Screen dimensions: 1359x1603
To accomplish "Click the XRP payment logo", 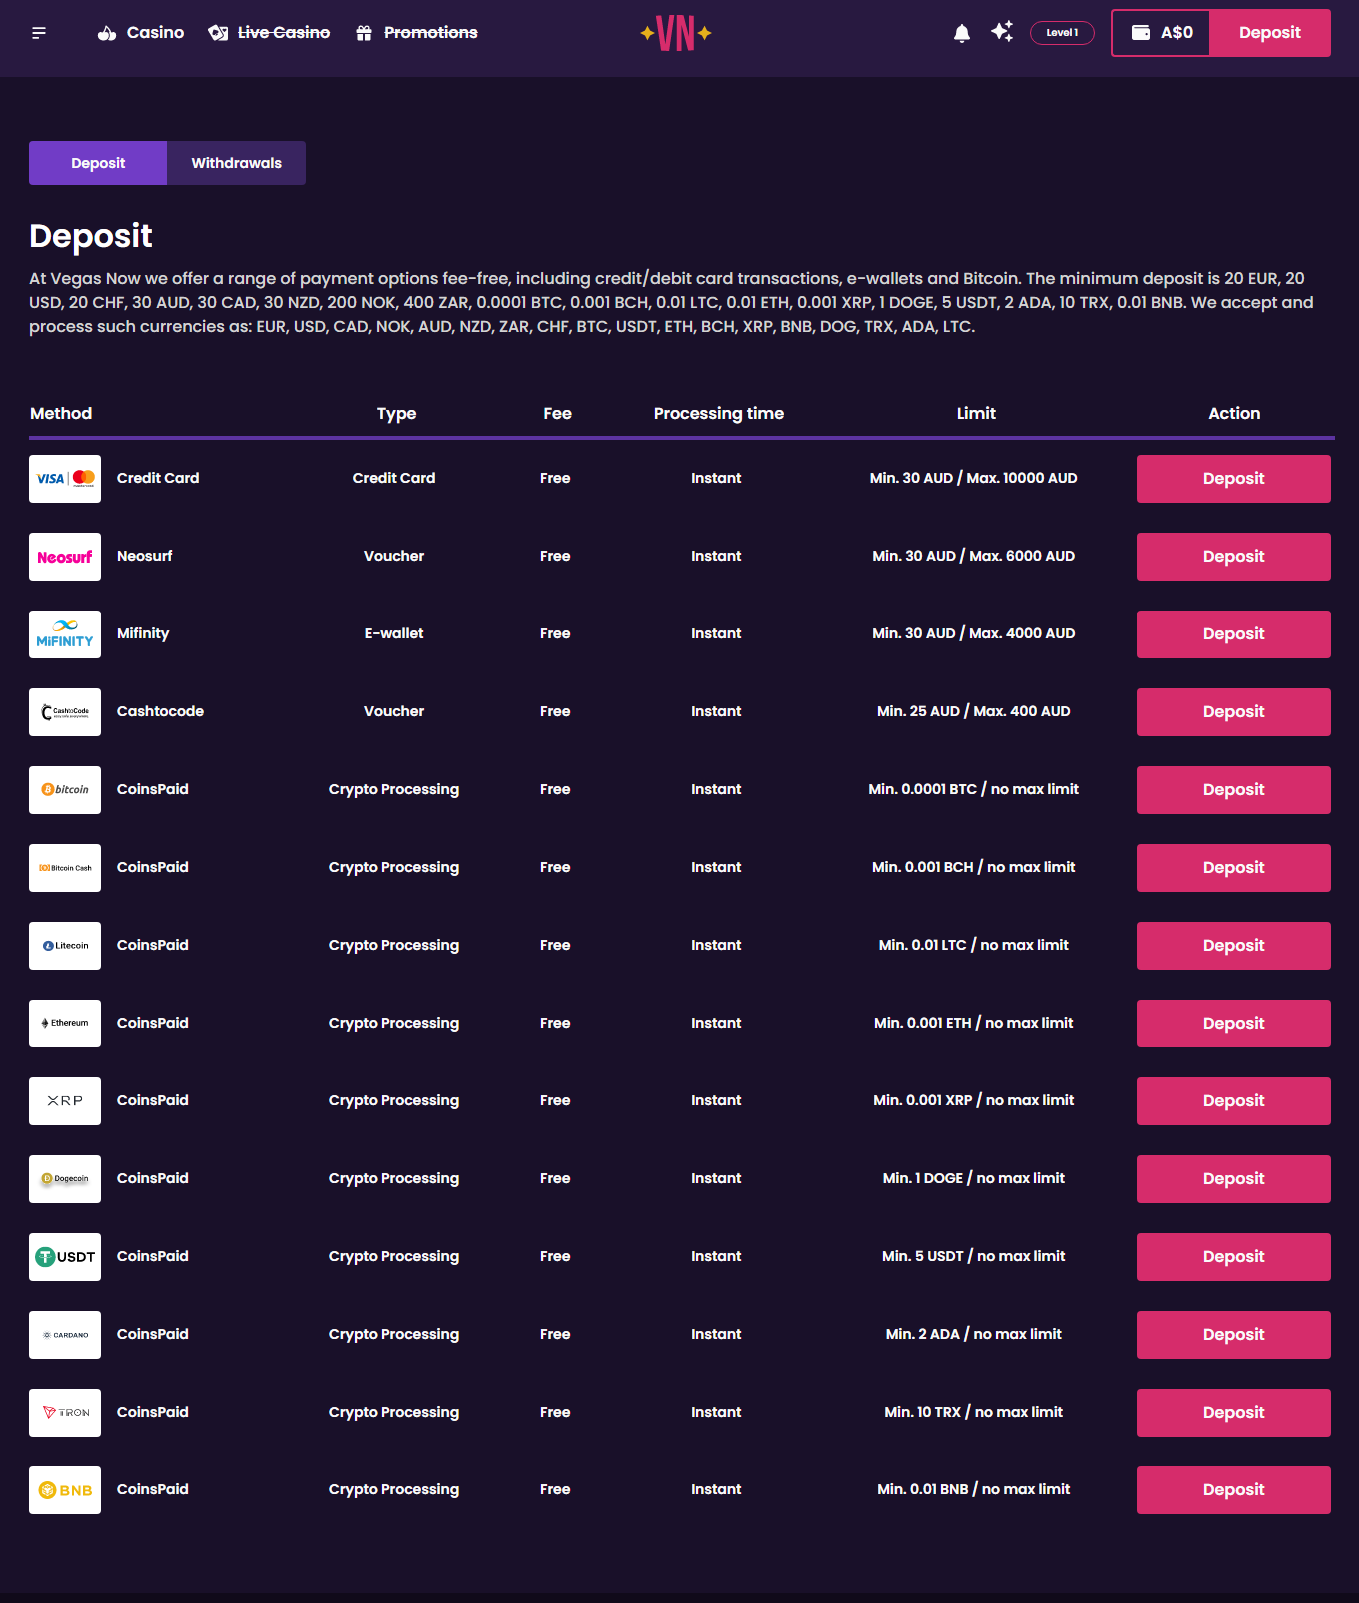I will pyautogui.click(x=65, y=1101).
